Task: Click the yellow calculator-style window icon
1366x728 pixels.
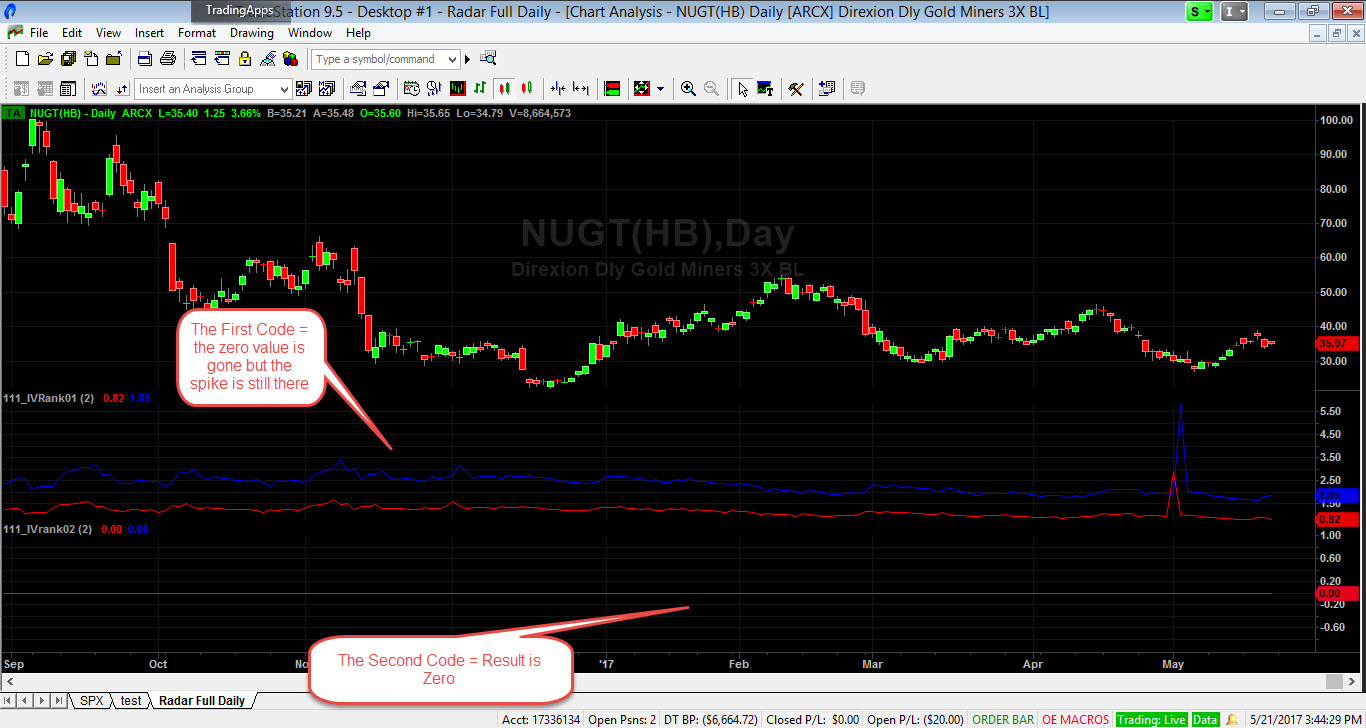Action: pos(68,89)
